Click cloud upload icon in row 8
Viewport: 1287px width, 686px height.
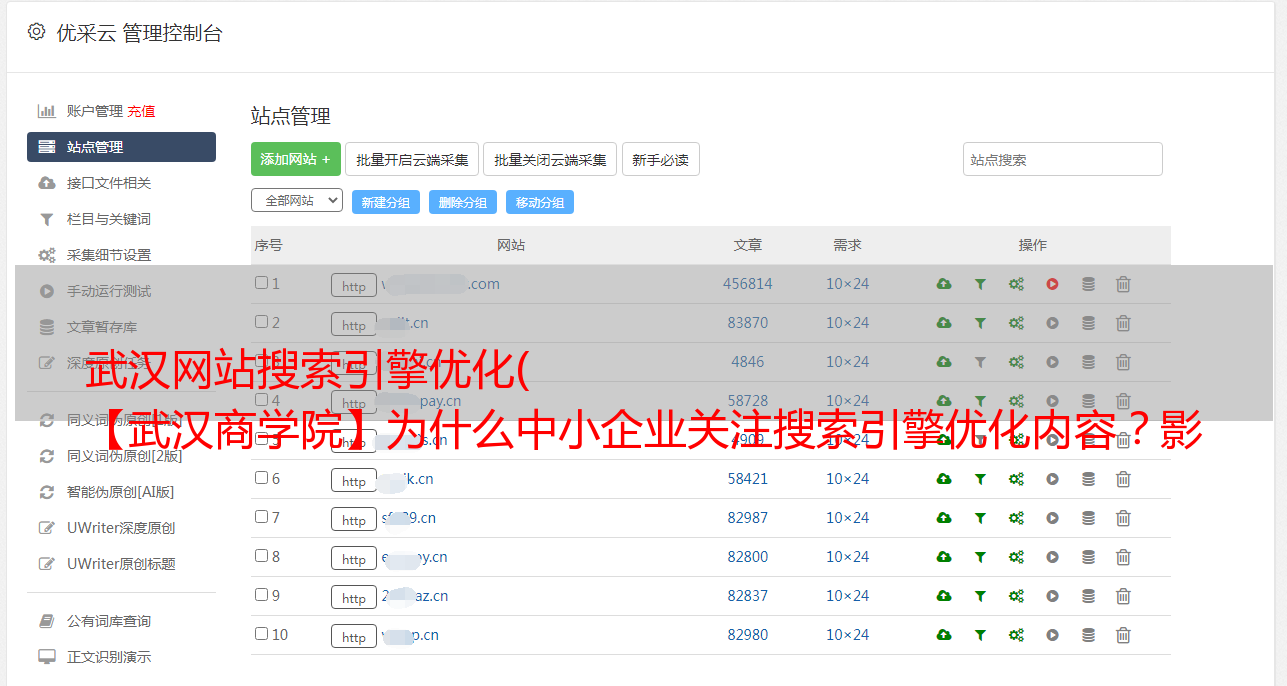[944, 557]
